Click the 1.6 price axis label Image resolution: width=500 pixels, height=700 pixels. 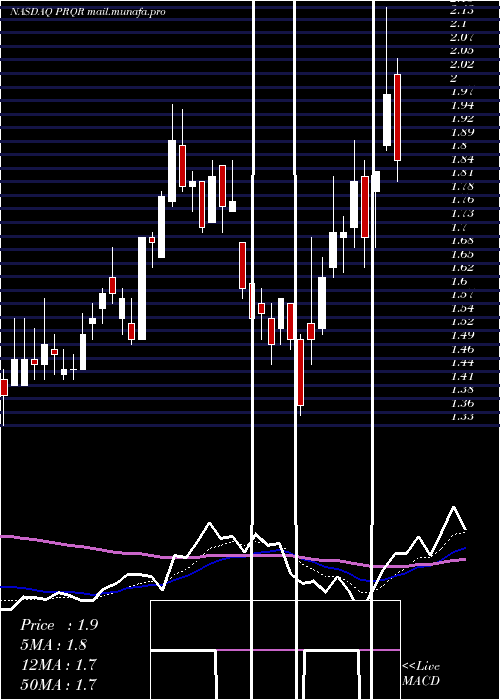point(459,281)
